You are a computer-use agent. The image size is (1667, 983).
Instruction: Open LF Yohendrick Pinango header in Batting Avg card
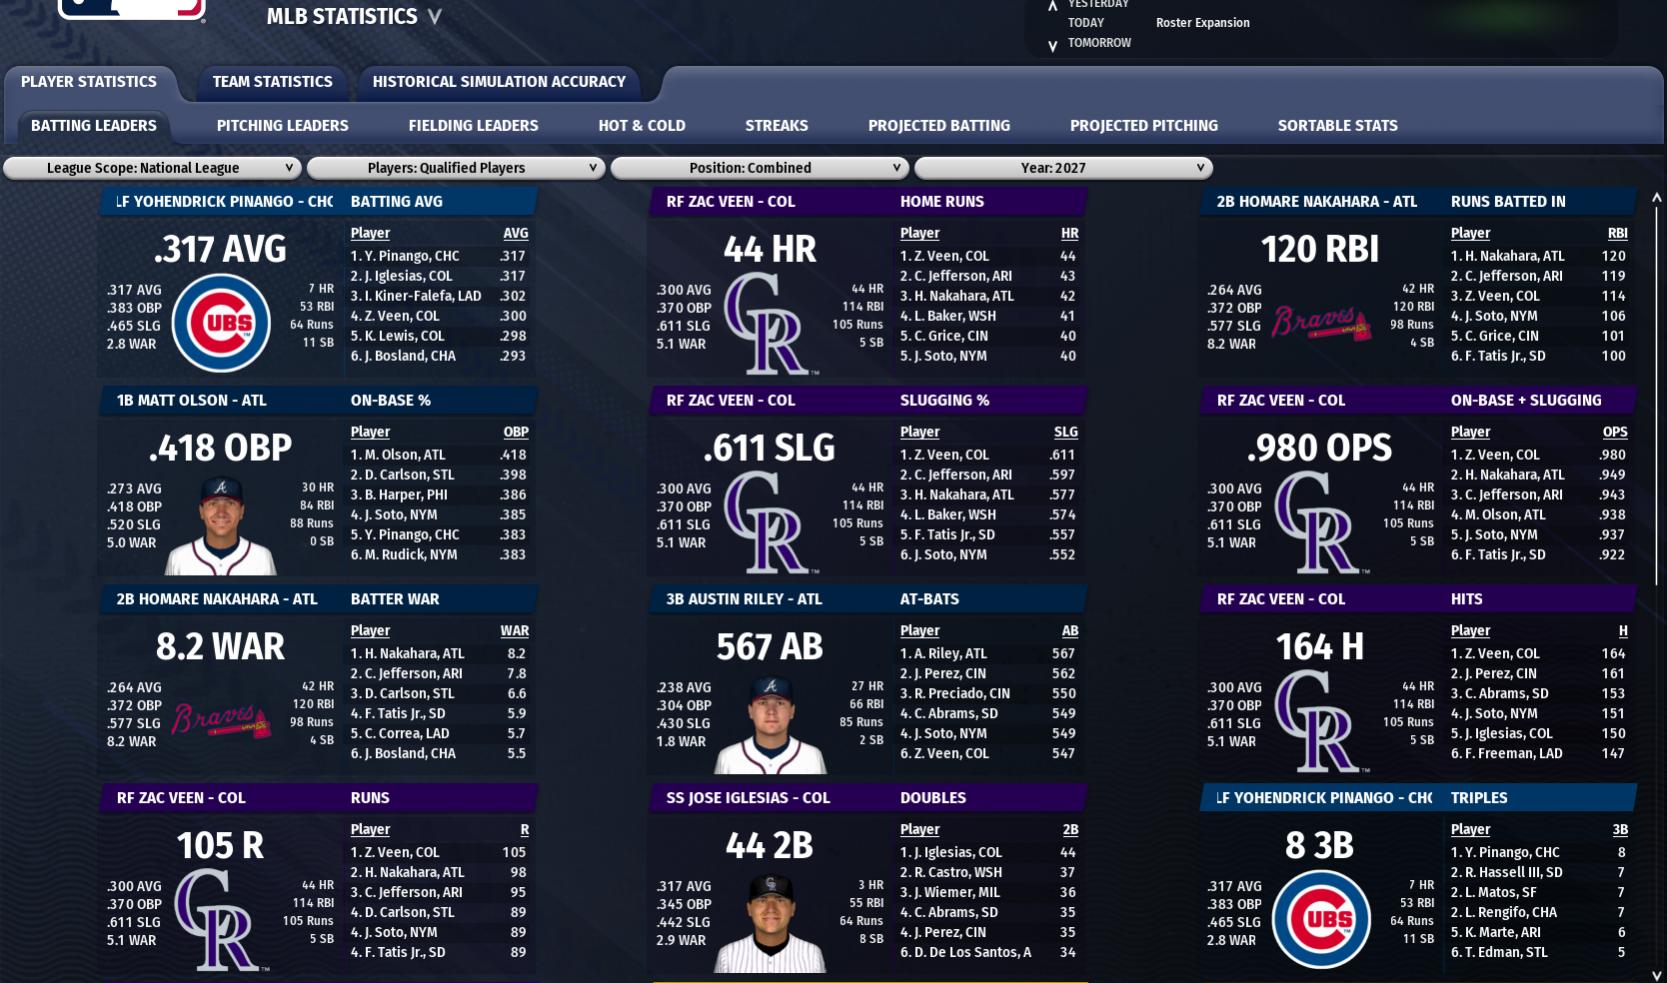click(224, 201)
